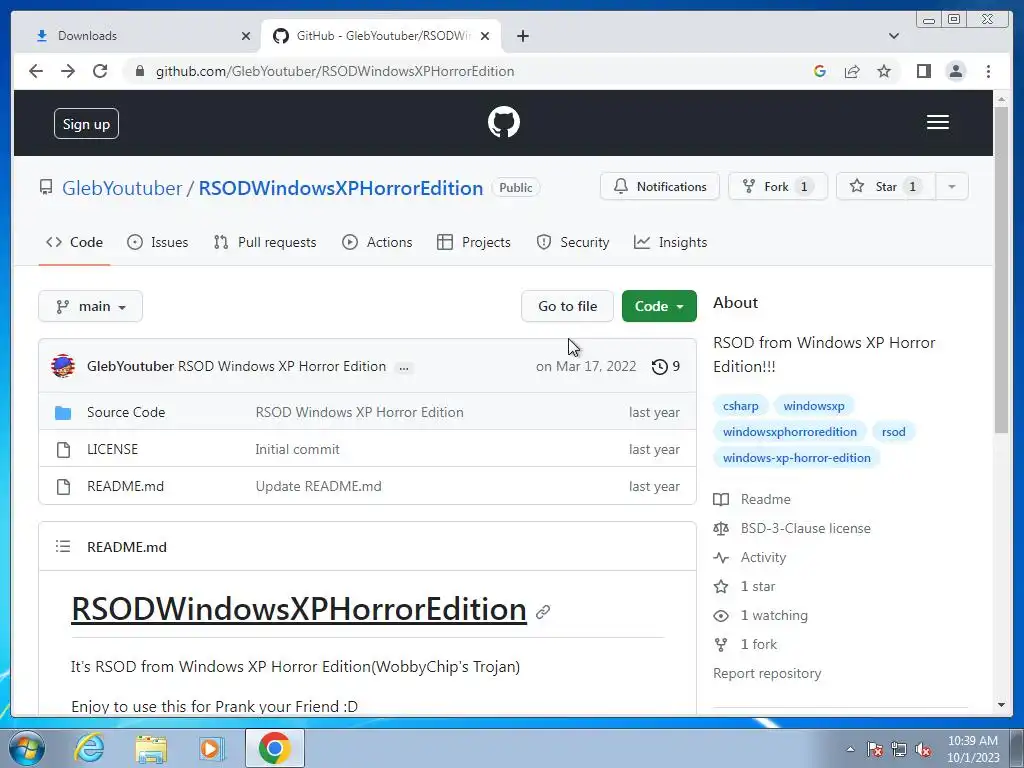The width and height of the screenshot is (1024, 768).
Task: Click GlebYoutuber's avatar image
Action: point(63,366)
